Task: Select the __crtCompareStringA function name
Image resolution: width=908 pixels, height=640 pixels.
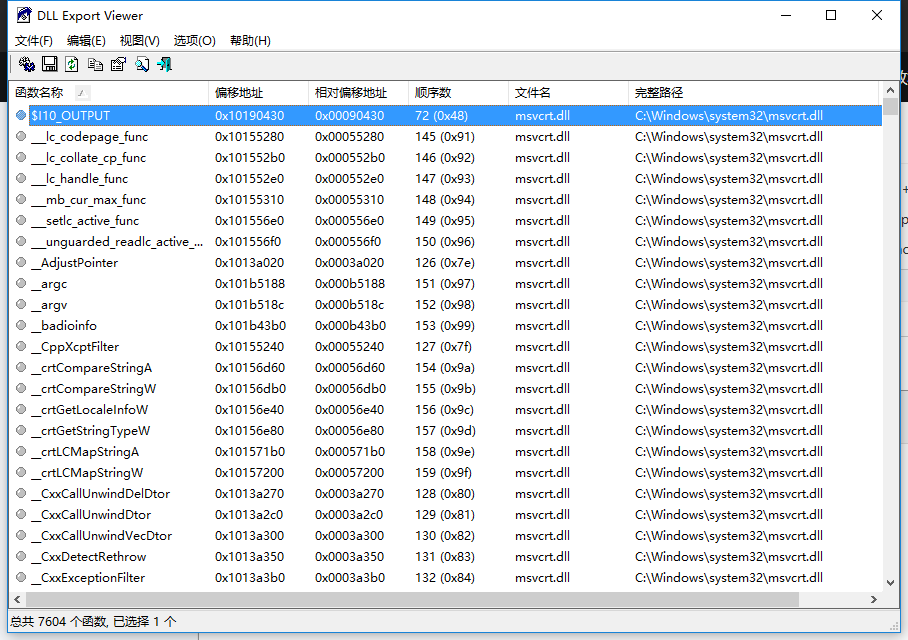Action: [91, 368]
